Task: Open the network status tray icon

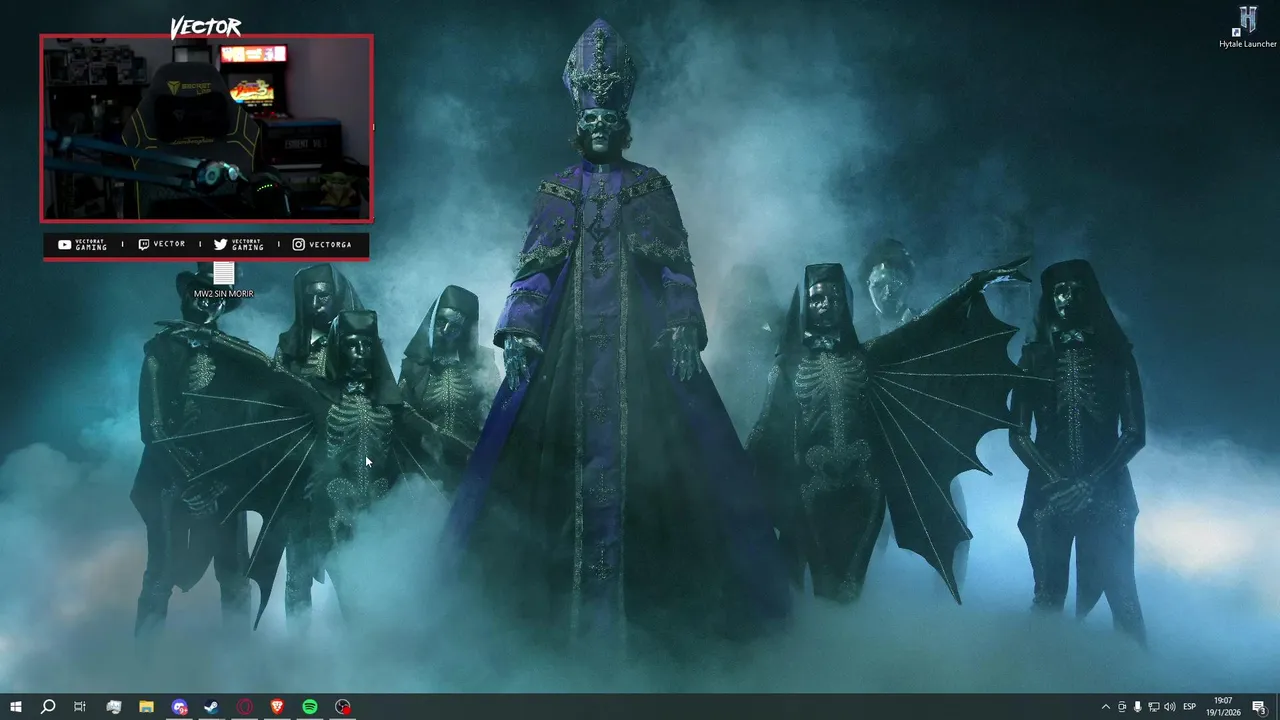Action: coord(1154,707)
